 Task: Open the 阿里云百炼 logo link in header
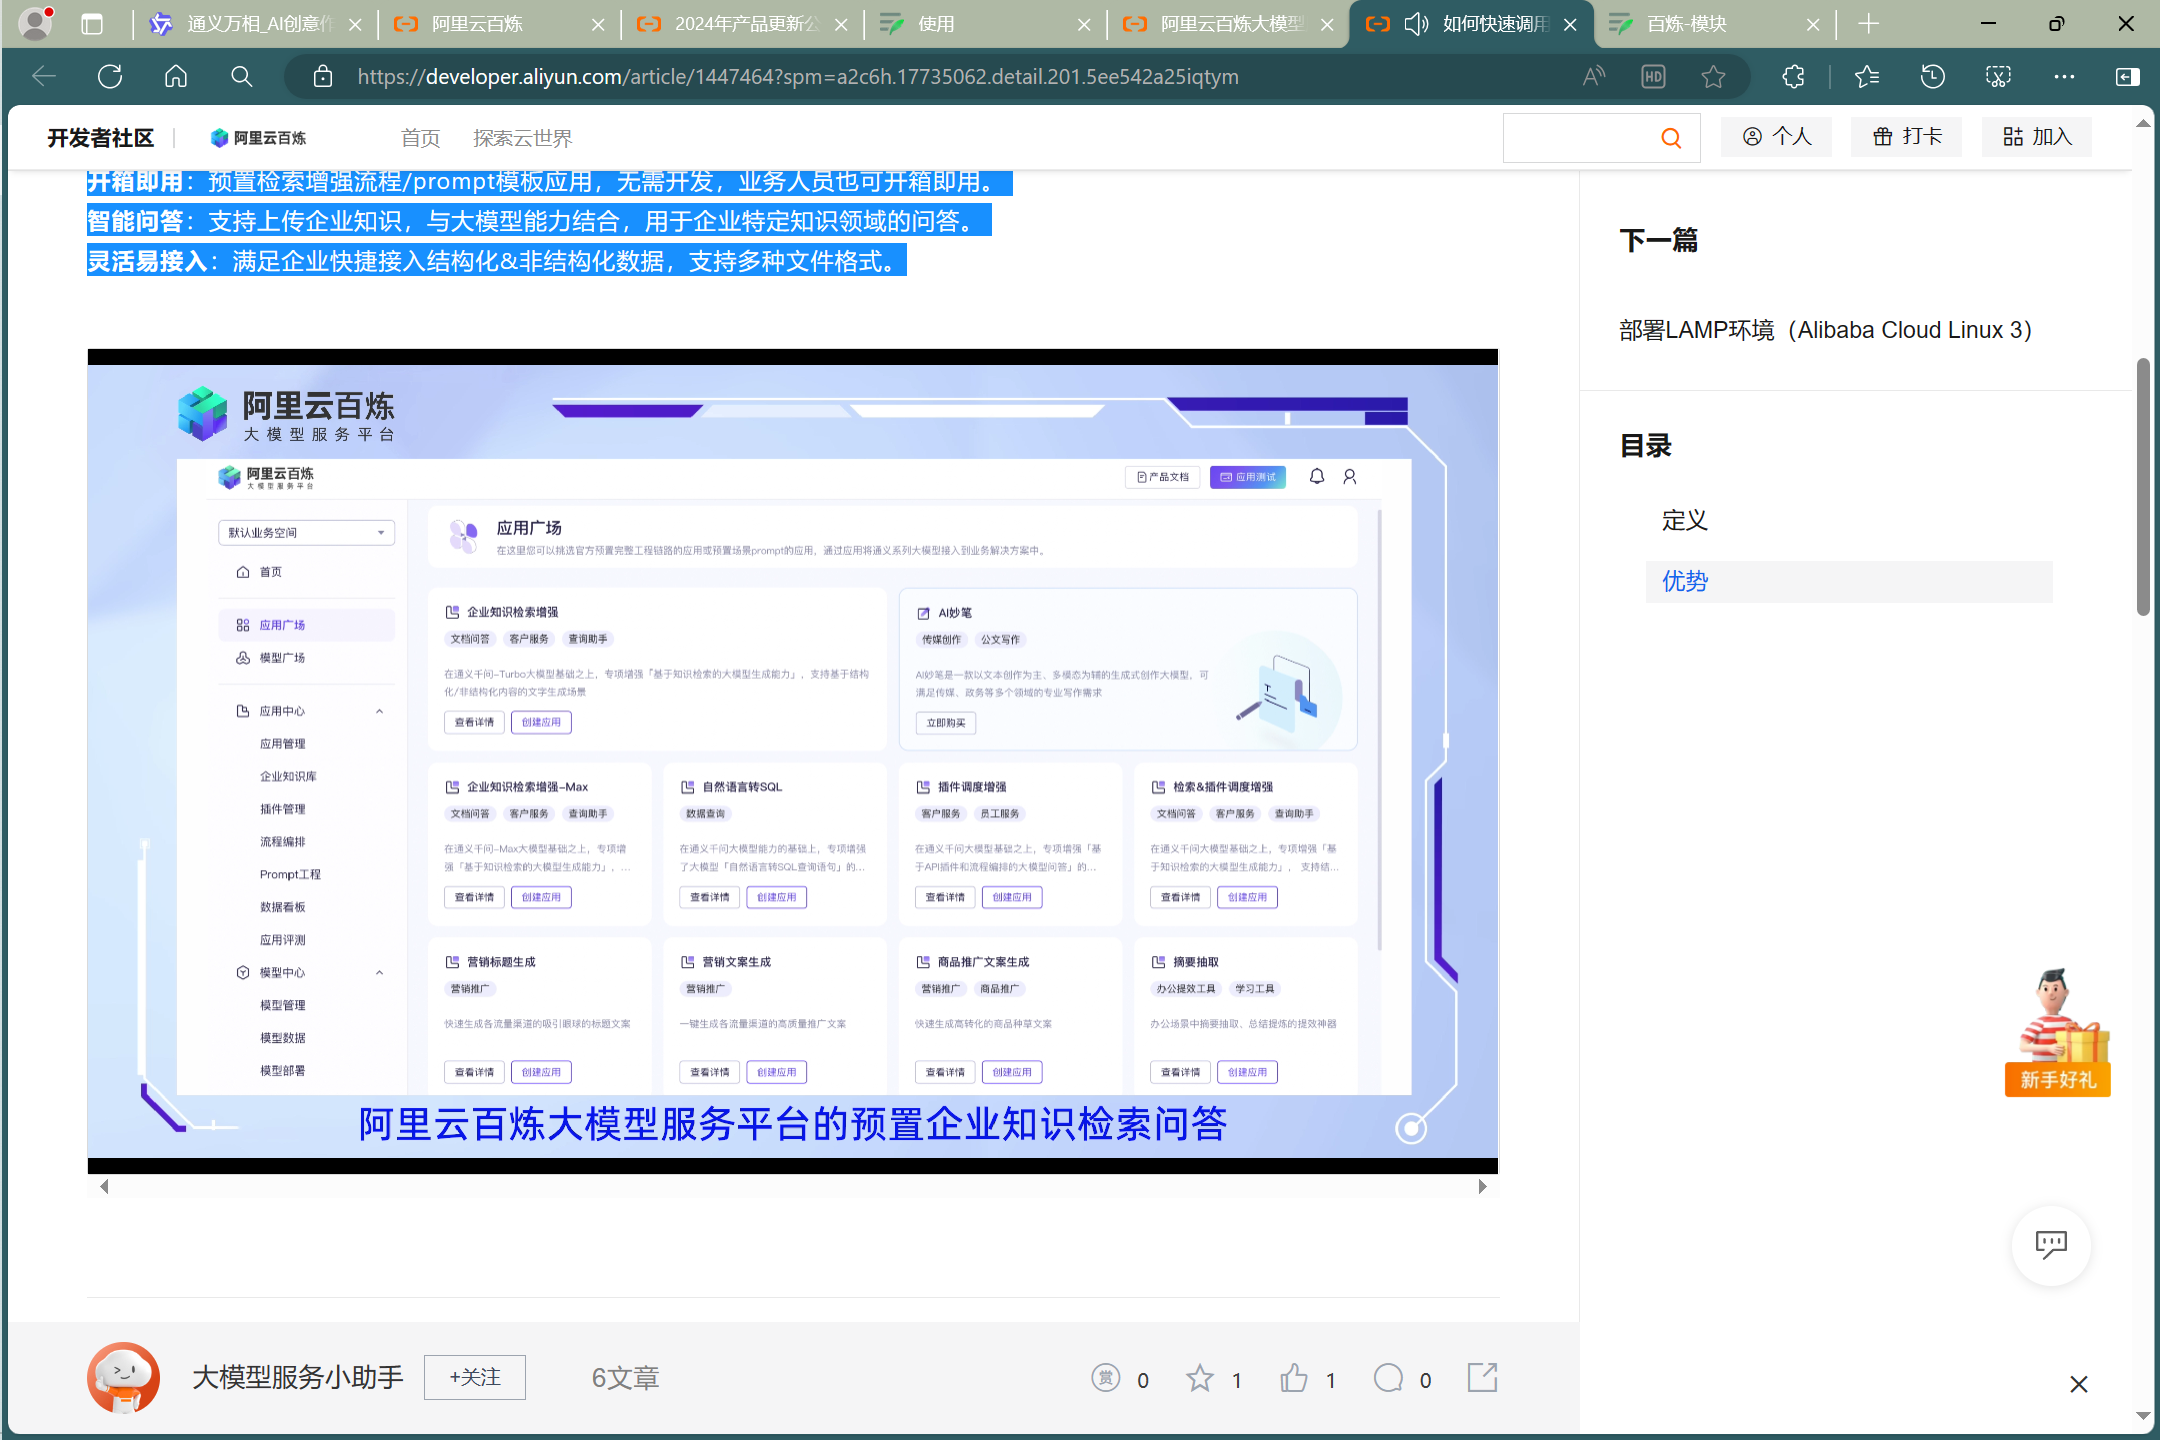[x=258, y=138]
